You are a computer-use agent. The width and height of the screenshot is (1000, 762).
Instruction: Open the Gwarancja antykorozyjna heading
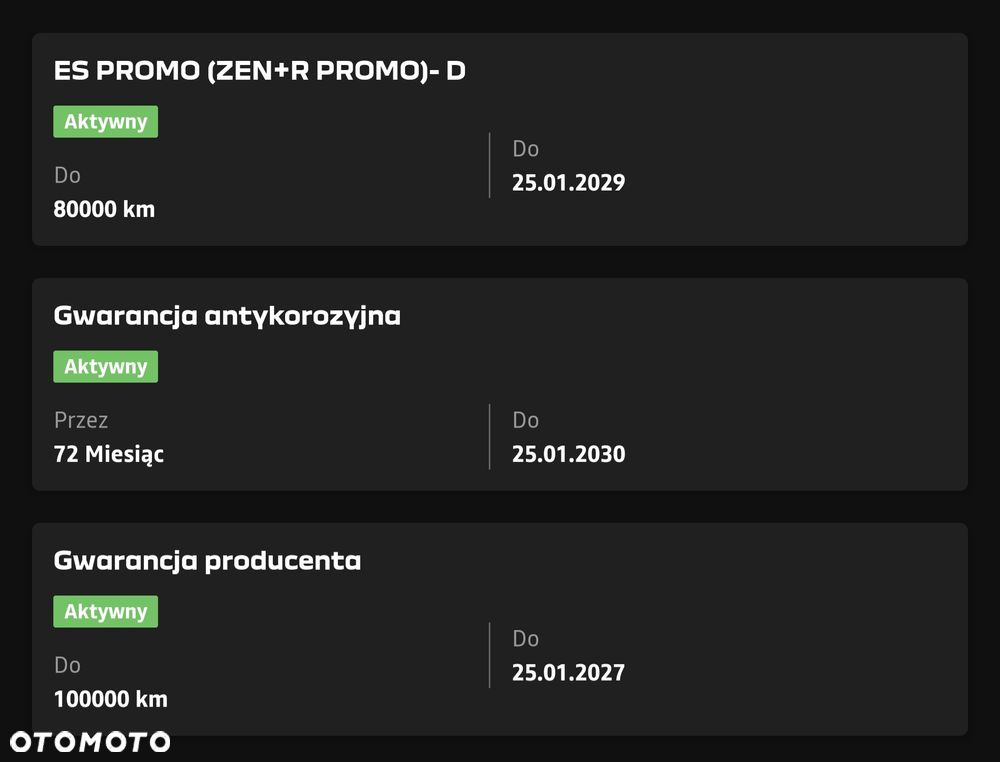[x=227, y=316]
